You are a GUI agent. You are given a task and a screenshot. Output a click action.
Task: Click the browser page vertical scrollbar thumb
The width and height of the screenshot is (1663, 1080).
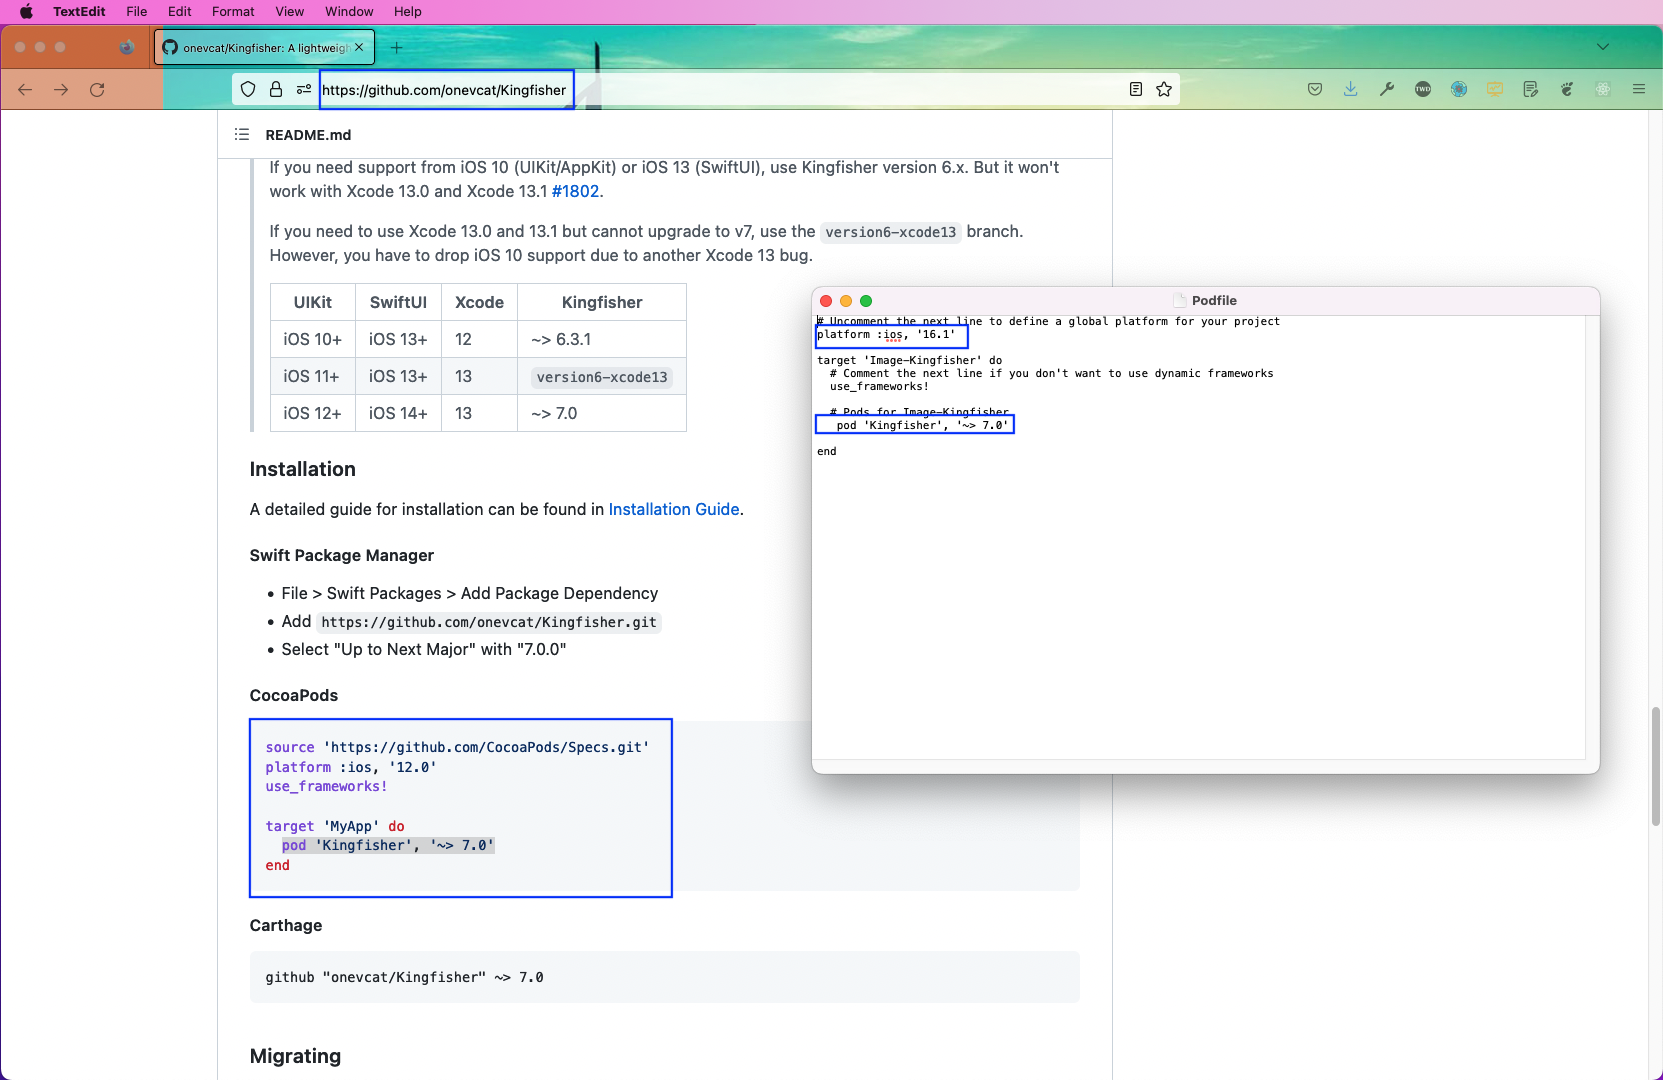1656,766
